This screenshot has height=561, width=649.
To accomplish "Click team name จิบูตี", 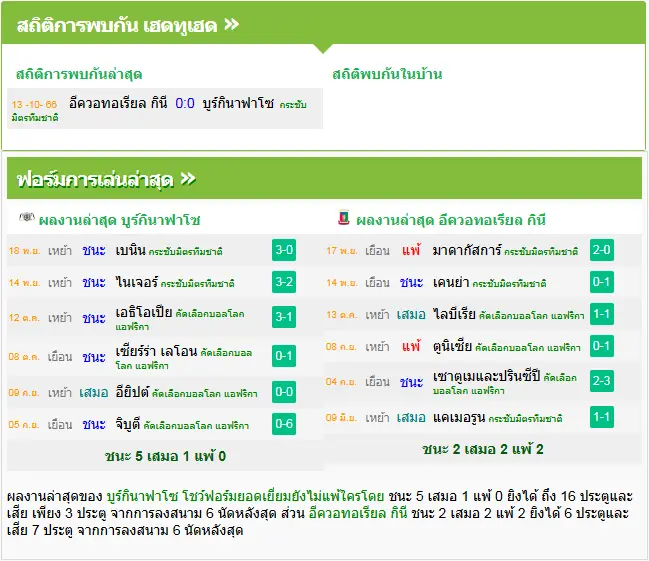I will (128, 424).
